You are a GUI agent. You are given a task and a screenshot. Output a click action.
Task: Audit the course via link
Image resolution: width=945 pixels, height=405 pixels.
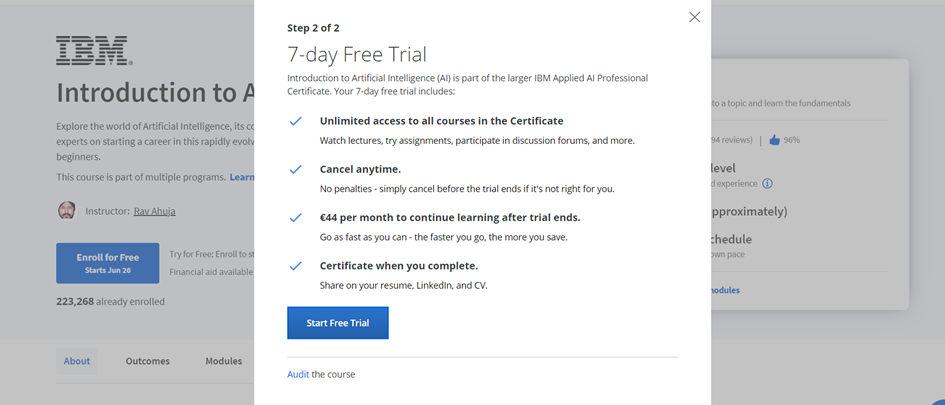coord(298,374)
